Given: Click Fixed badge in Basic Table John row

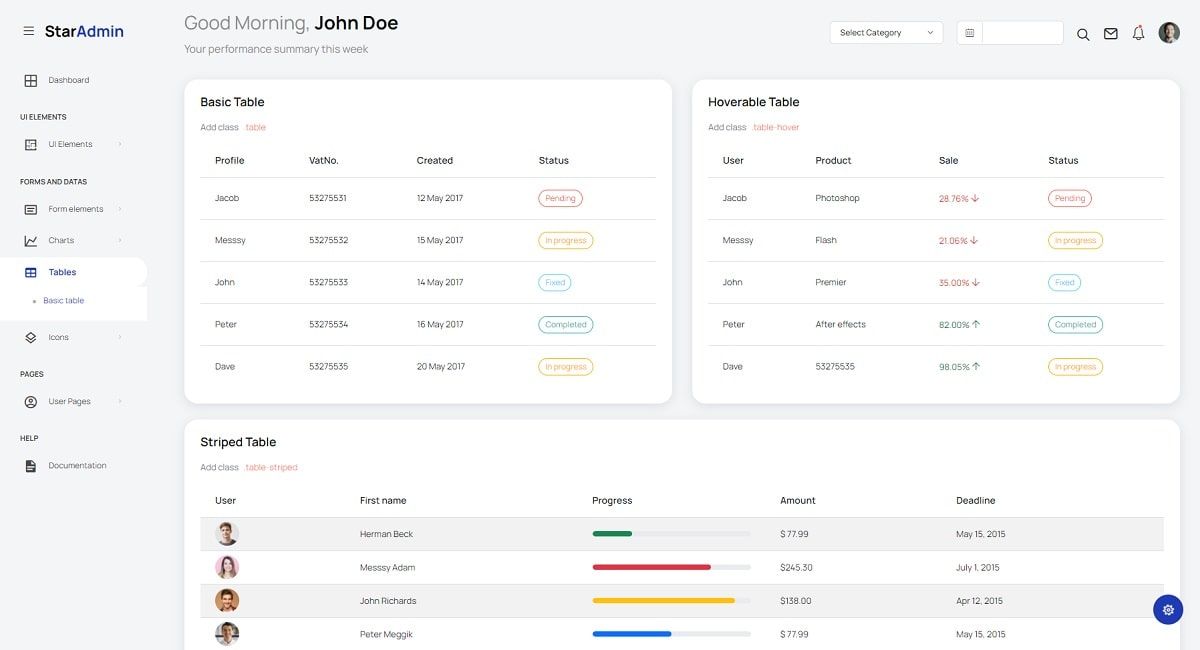Looking at the screenshot, I should pos(555,282).
